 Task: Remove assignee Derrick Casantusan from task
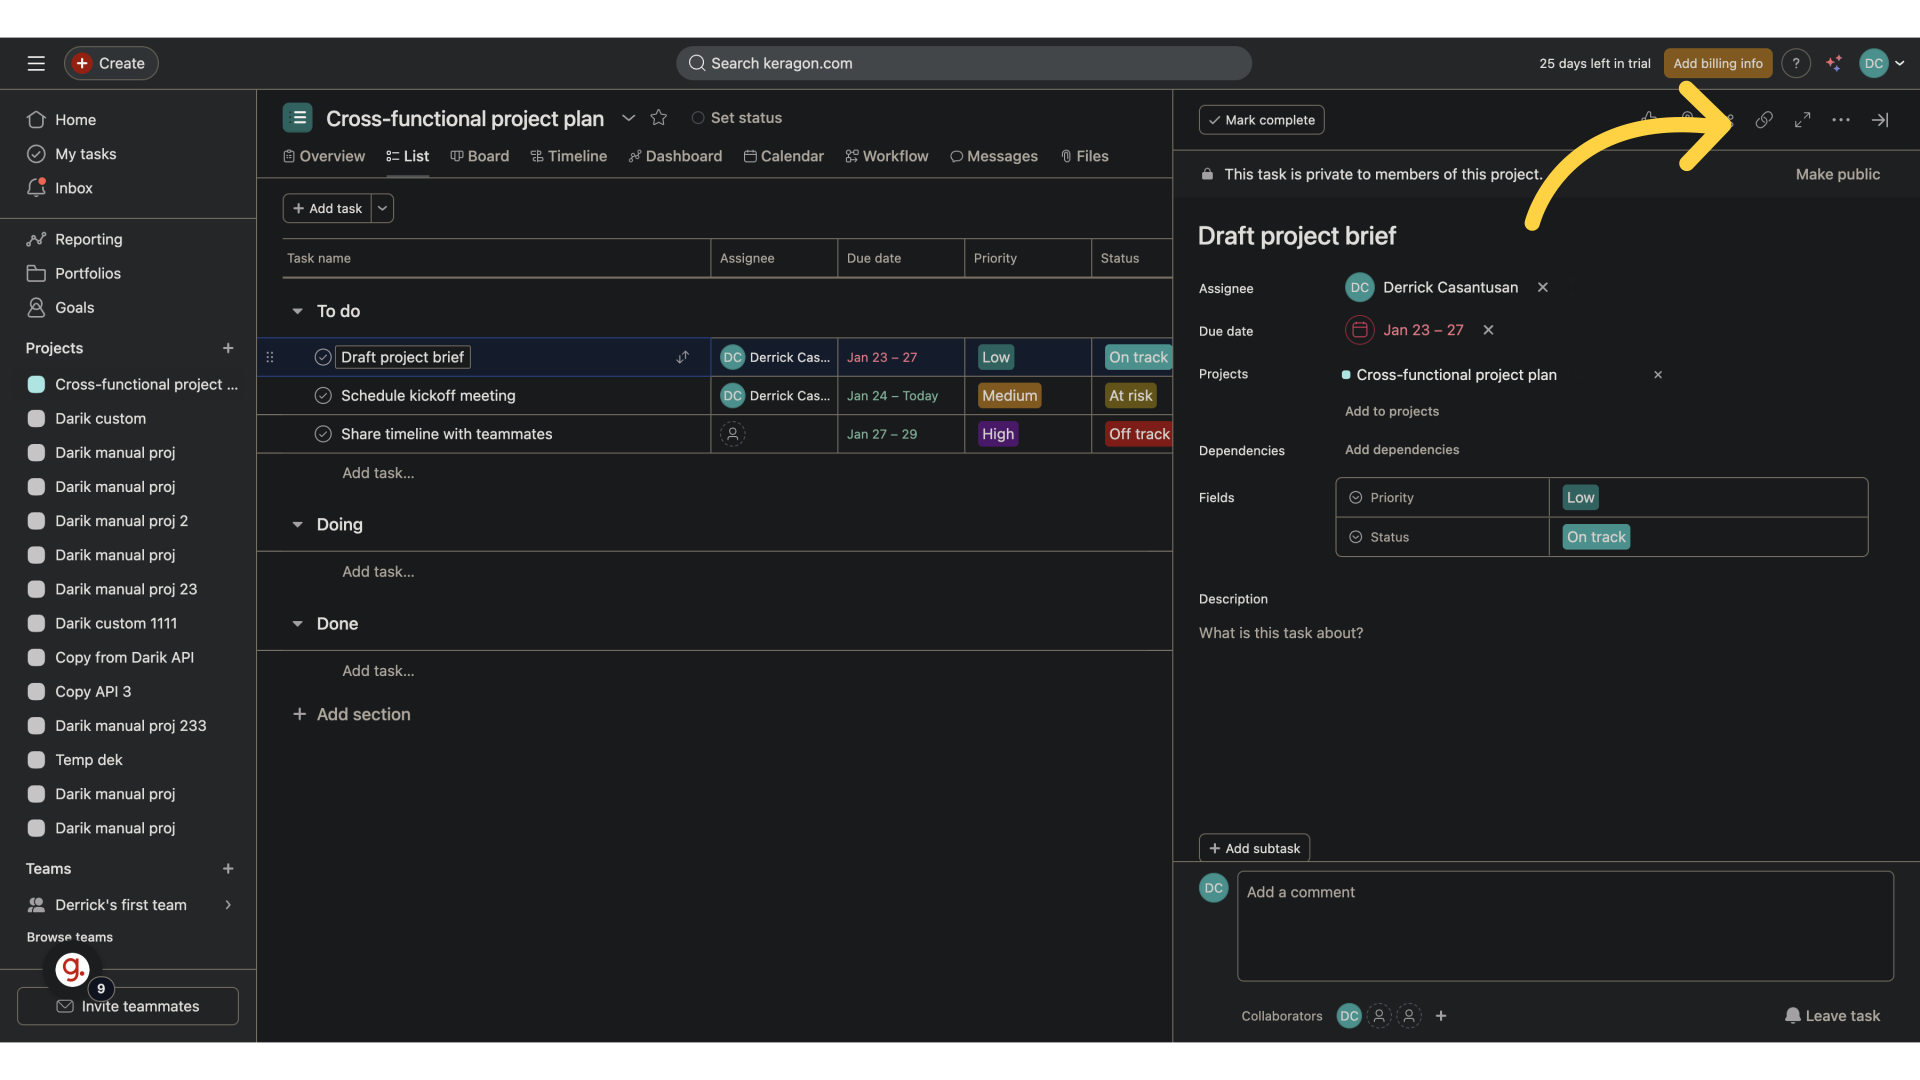click(x=1543, y=287)
